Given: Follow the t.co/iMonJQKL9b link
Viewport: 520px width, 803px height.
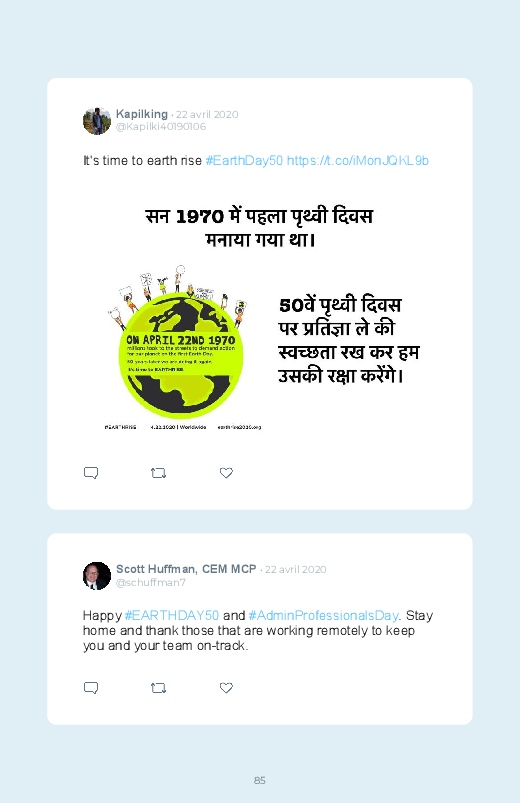Looking at the screenshot, I should pos(358,161).
